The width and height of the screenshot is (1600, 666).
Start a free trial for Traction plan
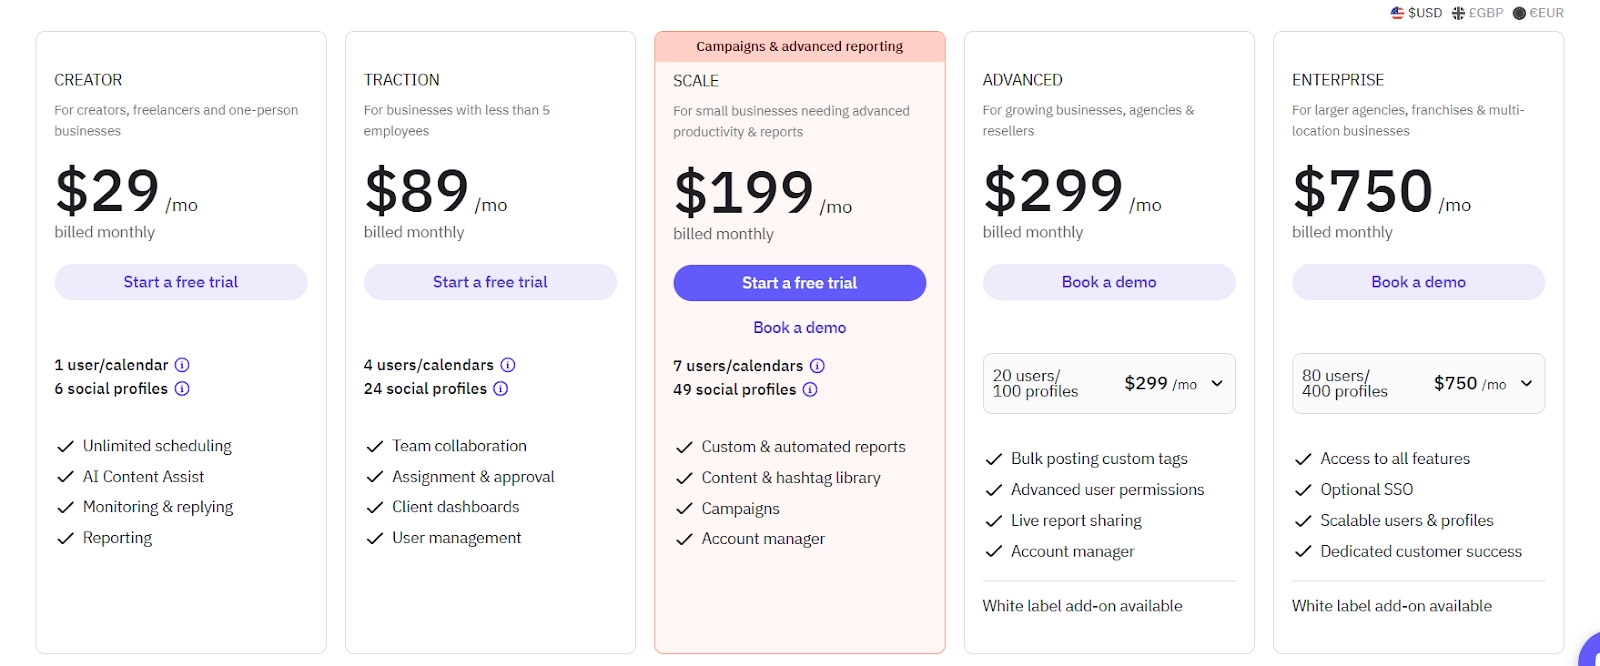pyautogui.click(x=490, y=282)
